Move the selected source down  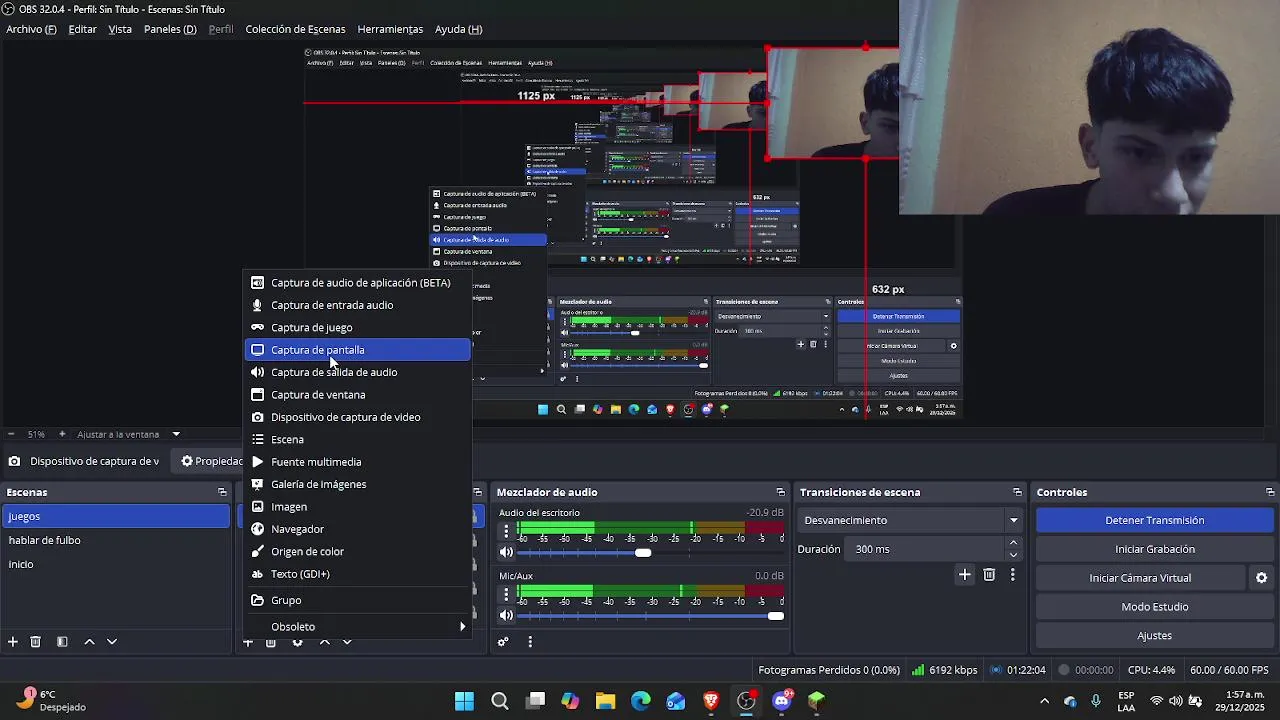click(x=347, y=642)
